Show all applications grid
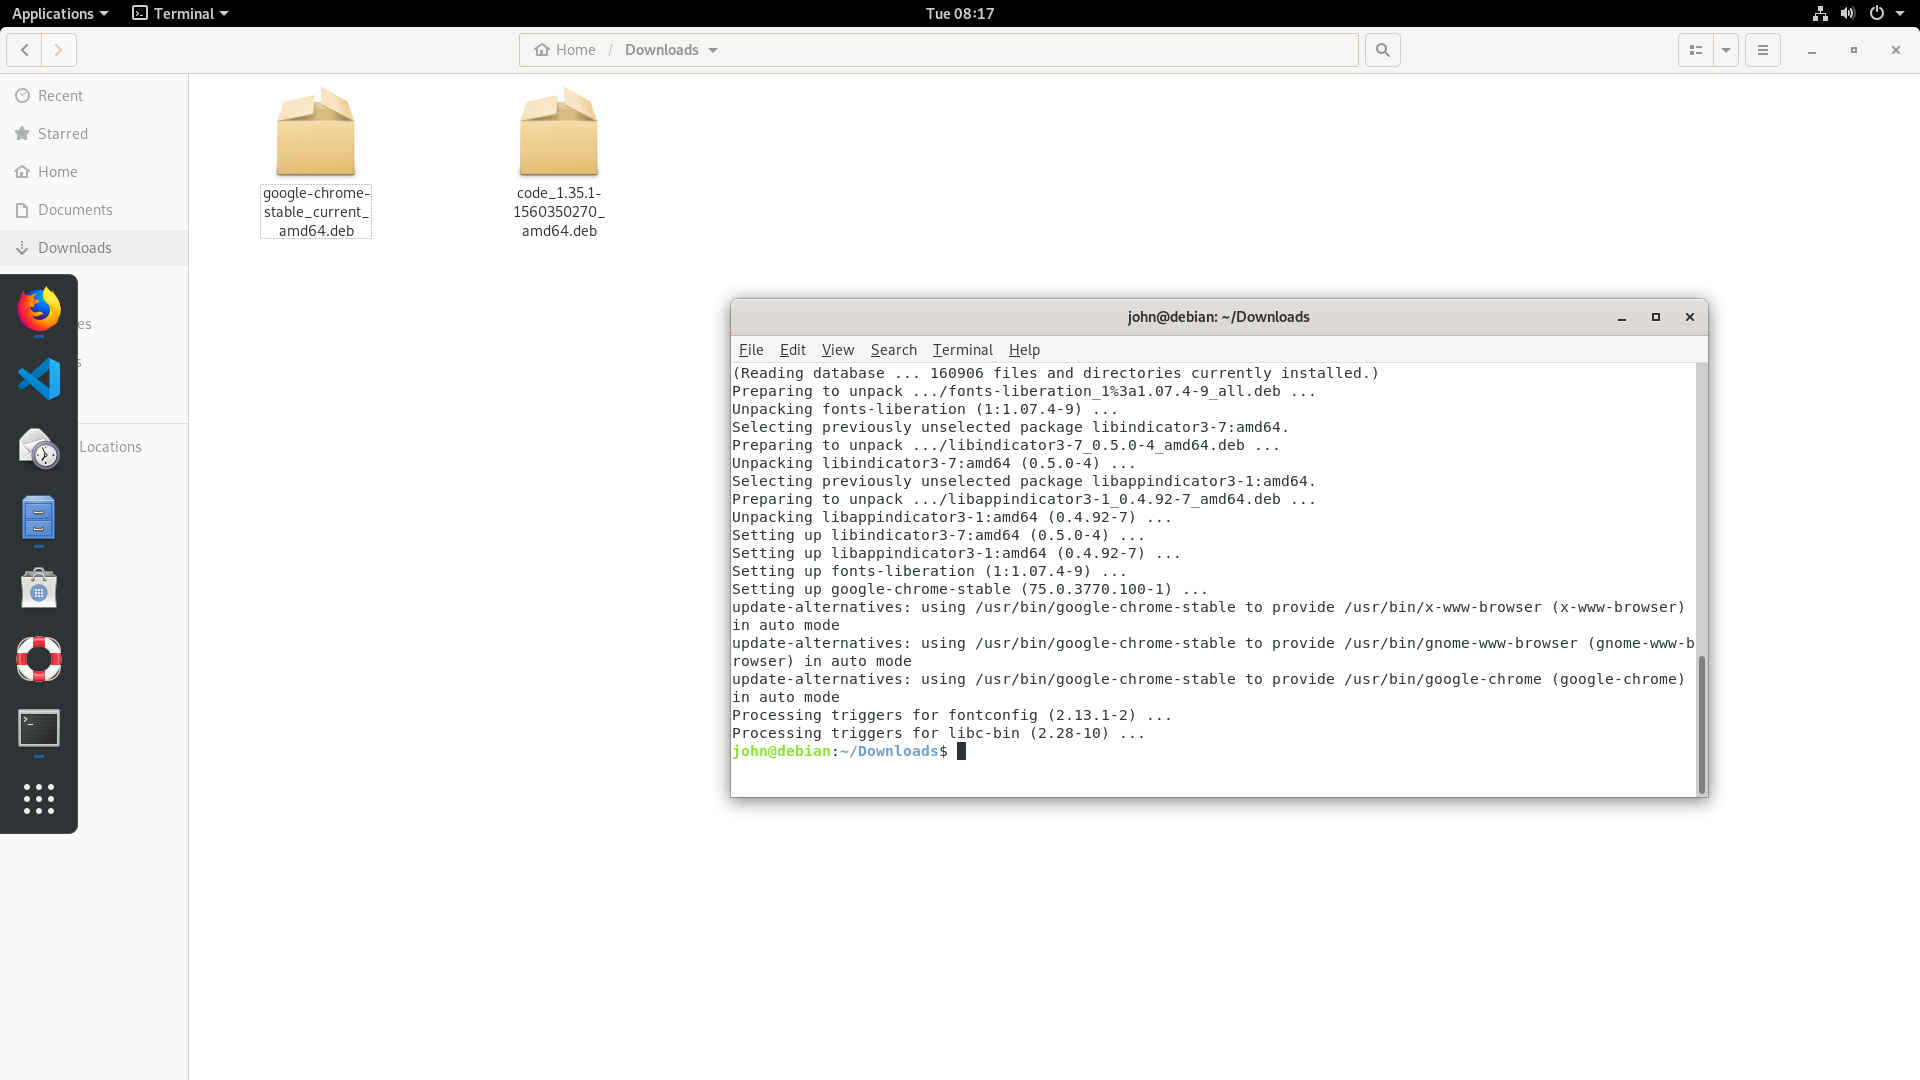The image size is (1920, 1080). (39, 798)
